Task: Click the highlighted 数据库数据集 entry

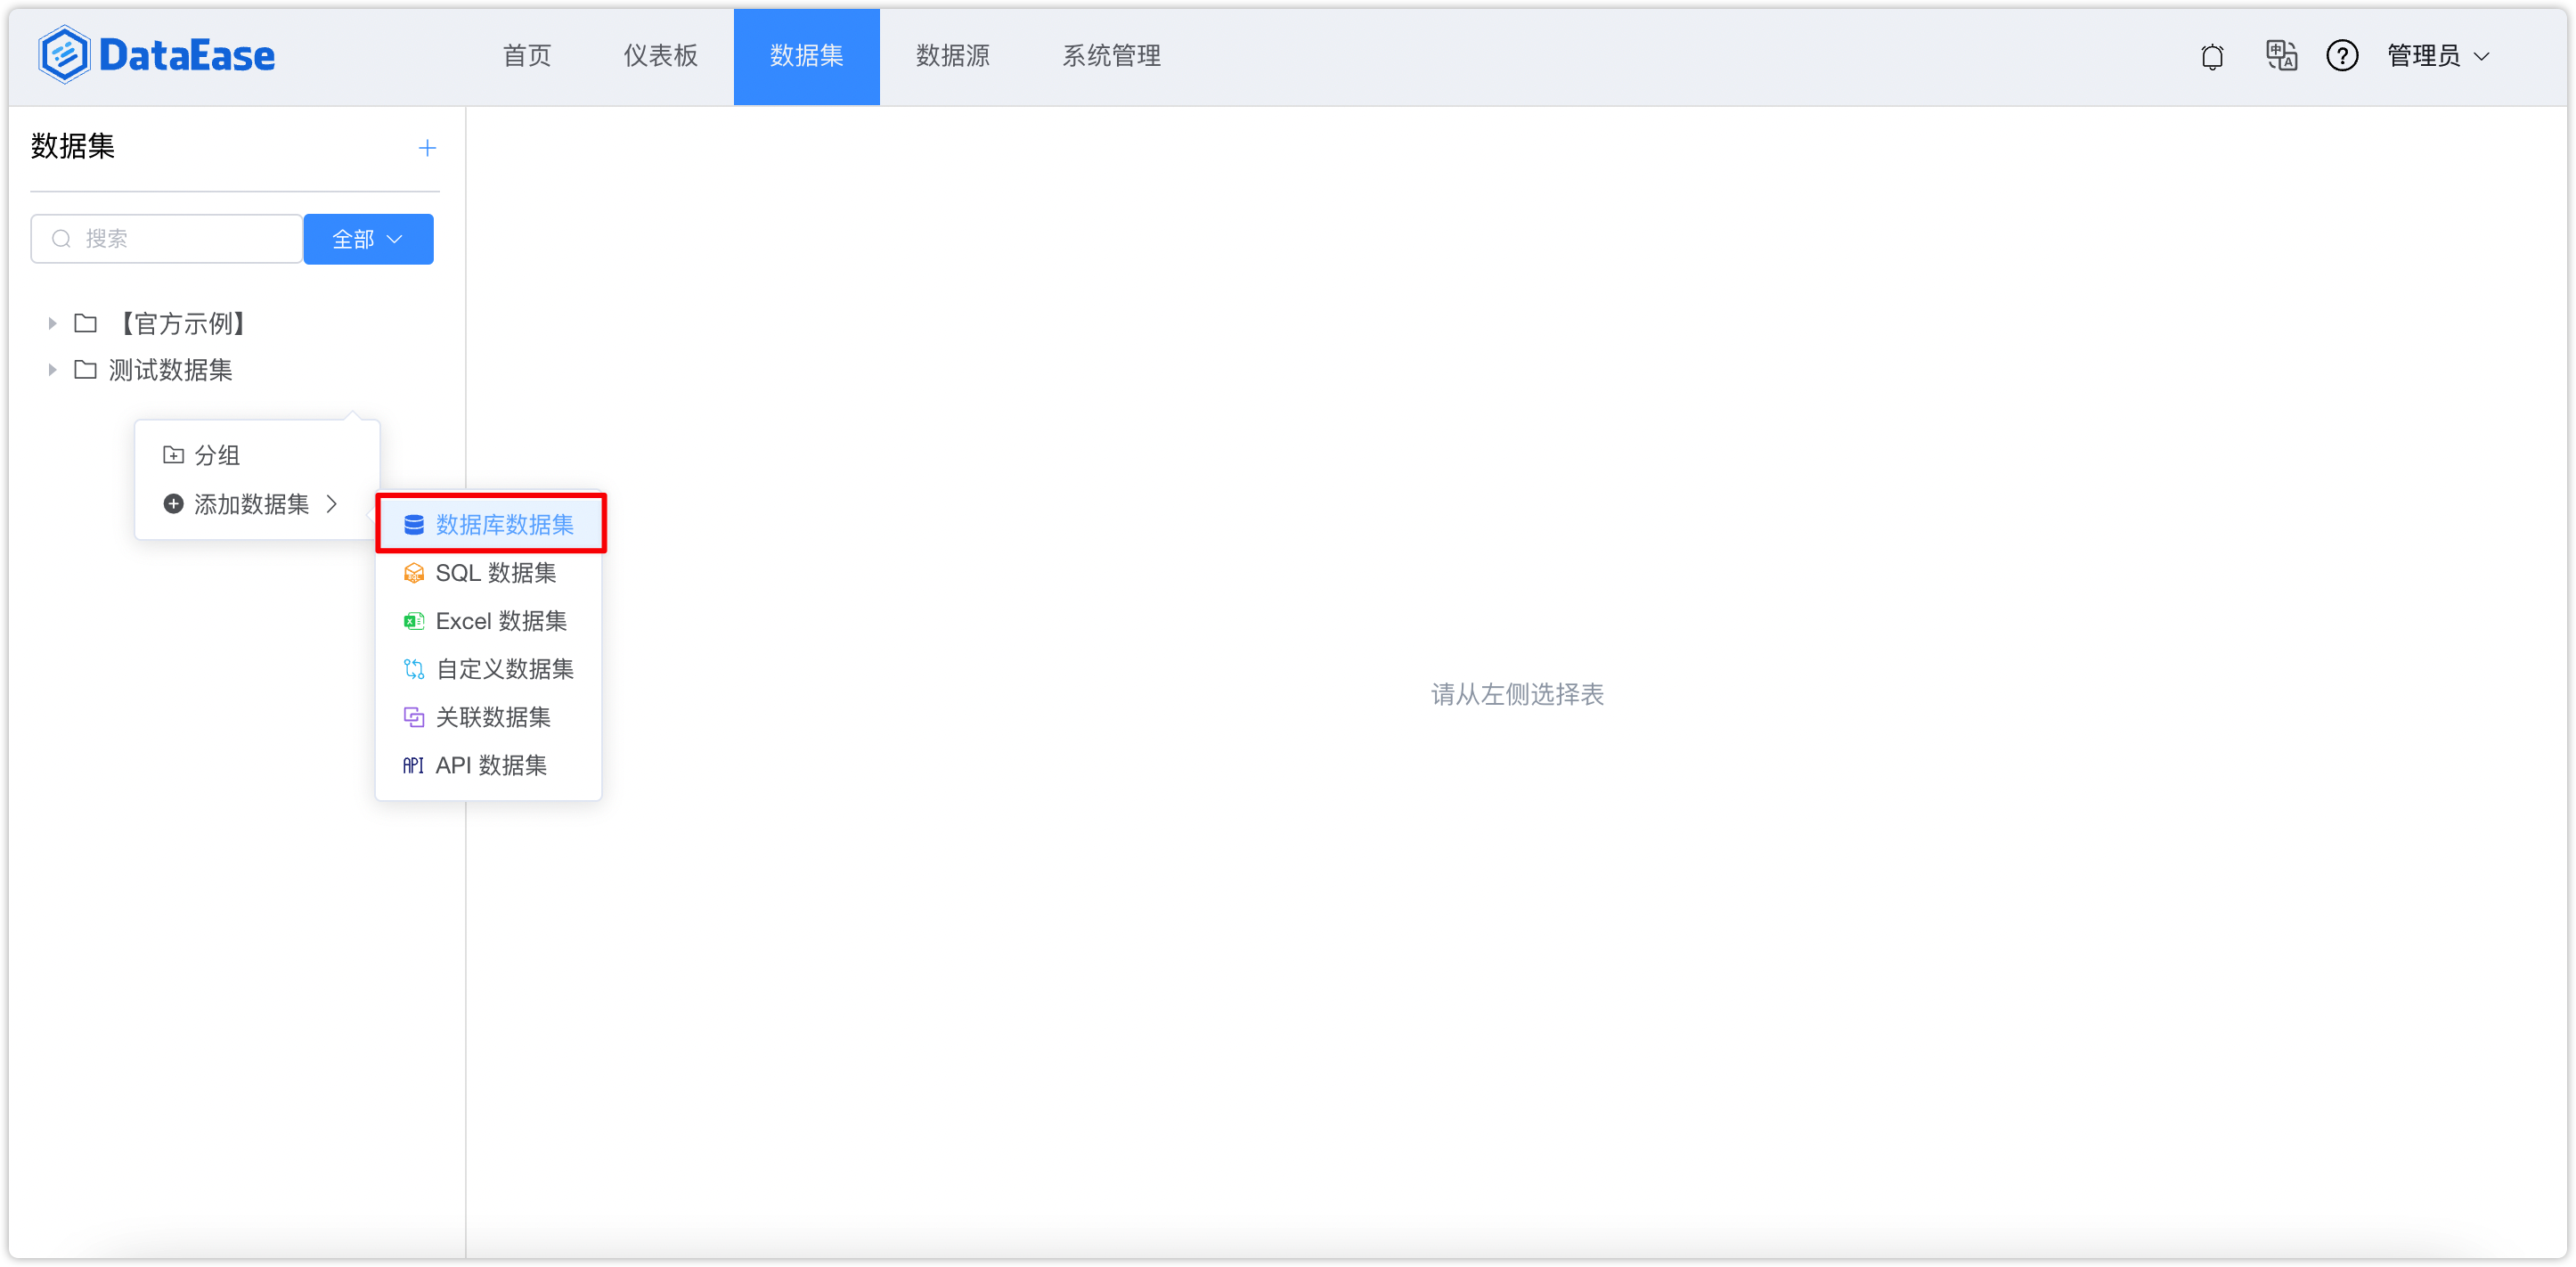Action: [503, 524]
